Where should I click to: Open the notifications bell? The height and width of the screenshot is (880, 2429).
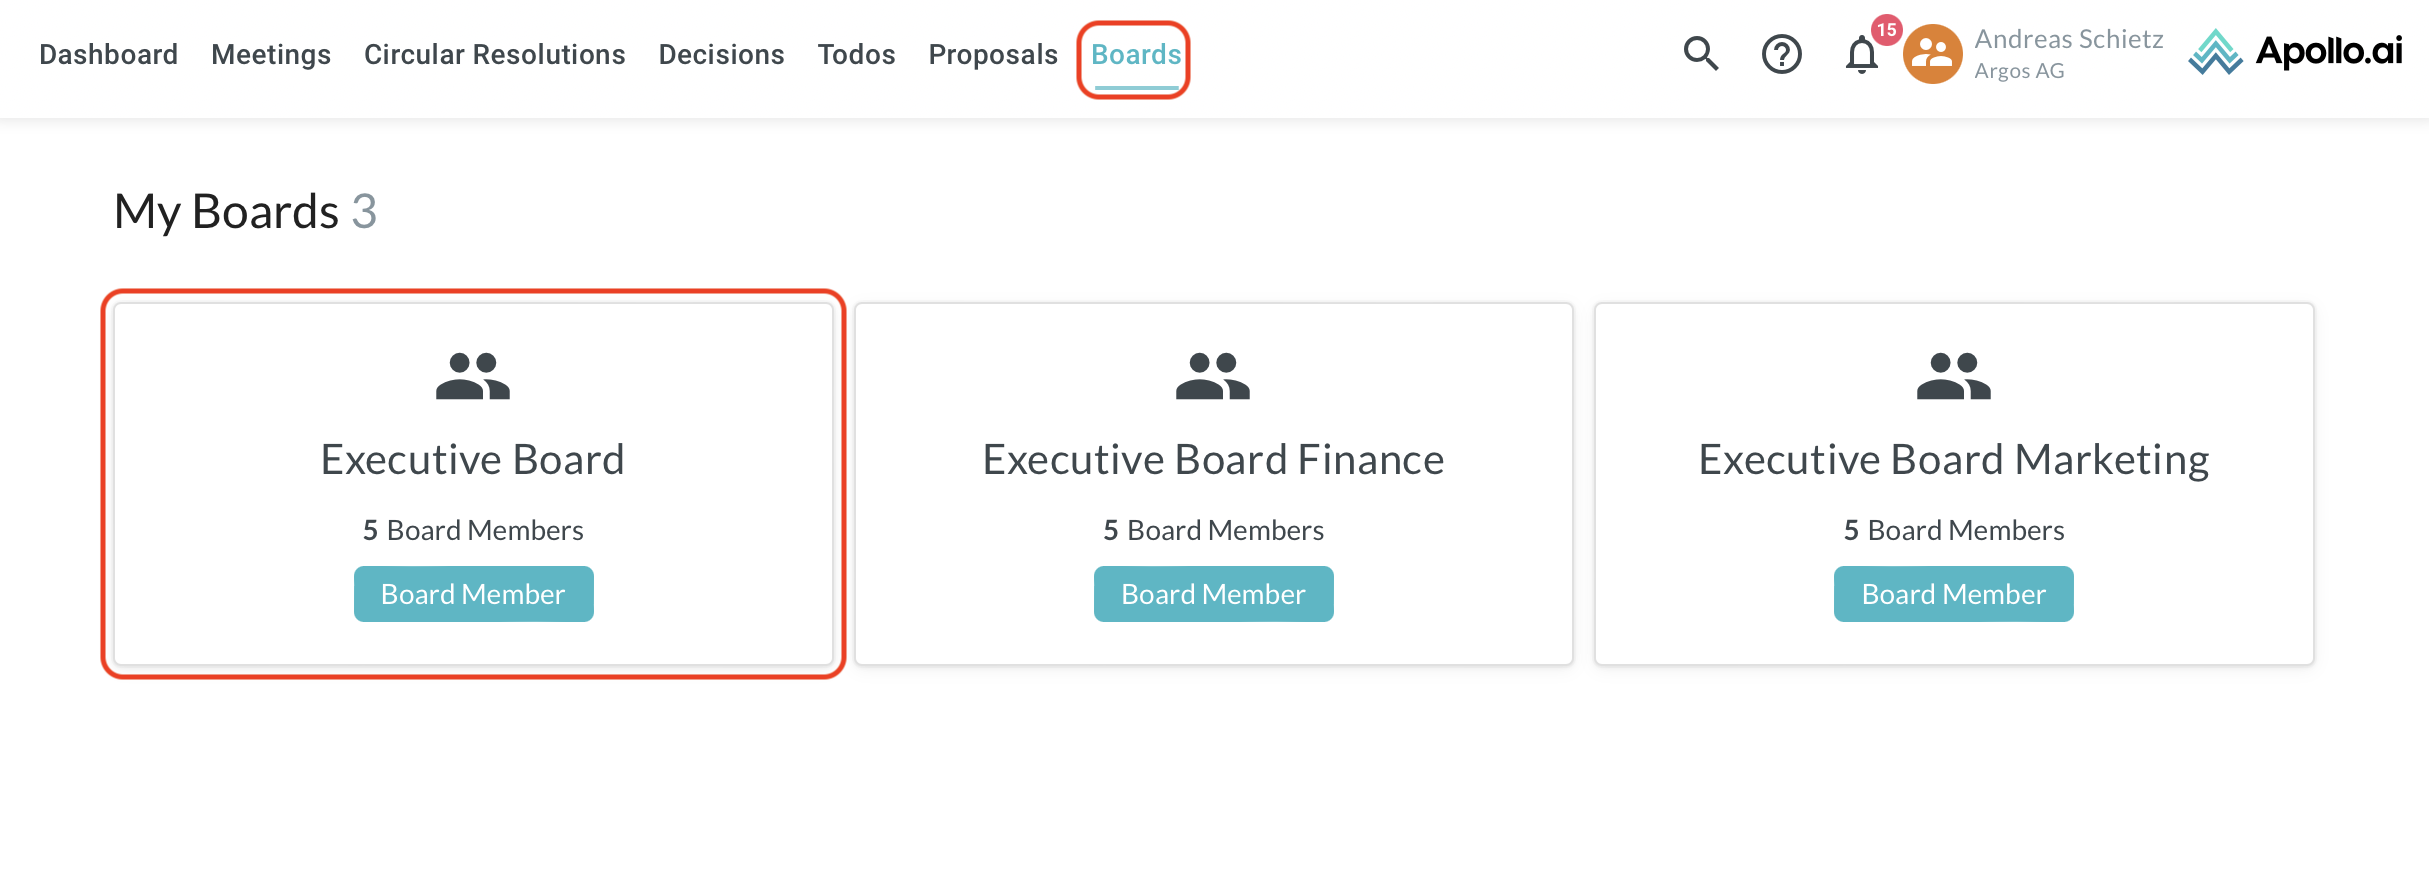pyautogui.click(x=1861, y=55)
